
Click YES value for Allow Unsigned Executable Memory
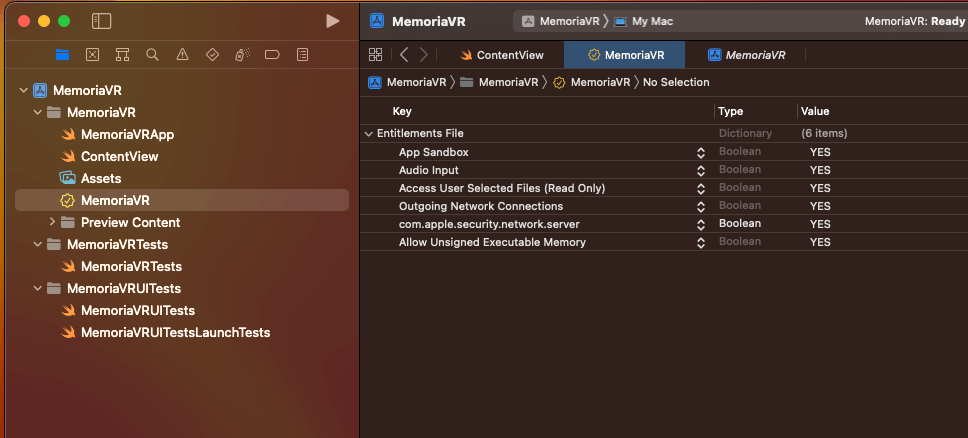(820, 242)
